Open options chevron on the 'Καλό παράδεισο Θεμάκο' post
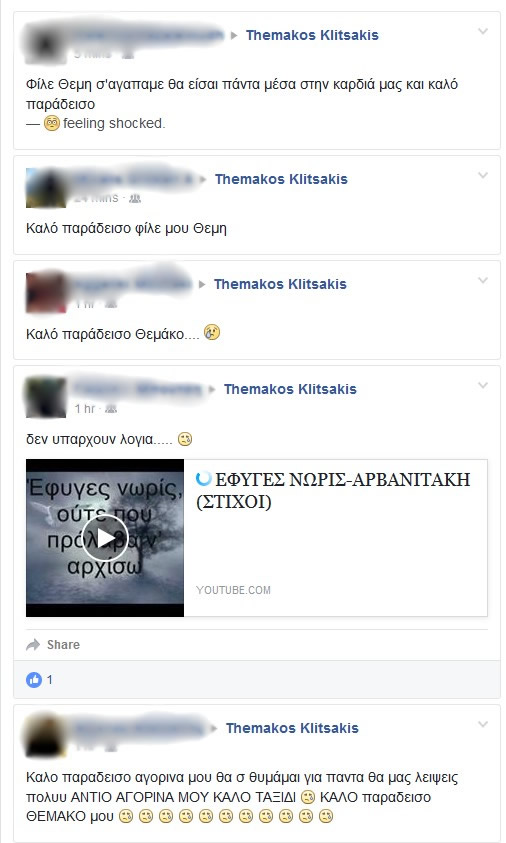Image resolution: width=506 pixels, height=843 pixels. point(483,280)
